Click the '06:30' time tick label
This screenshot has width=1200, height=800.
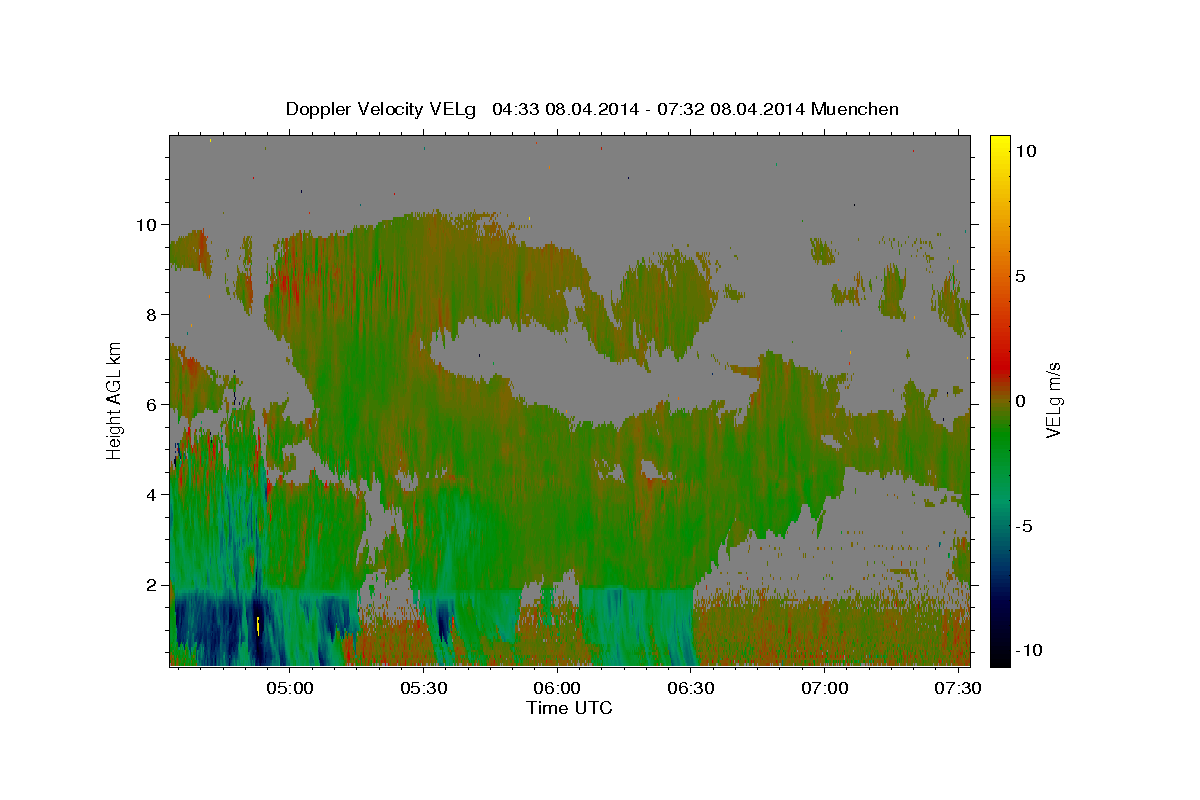click(x=693, y=689)
